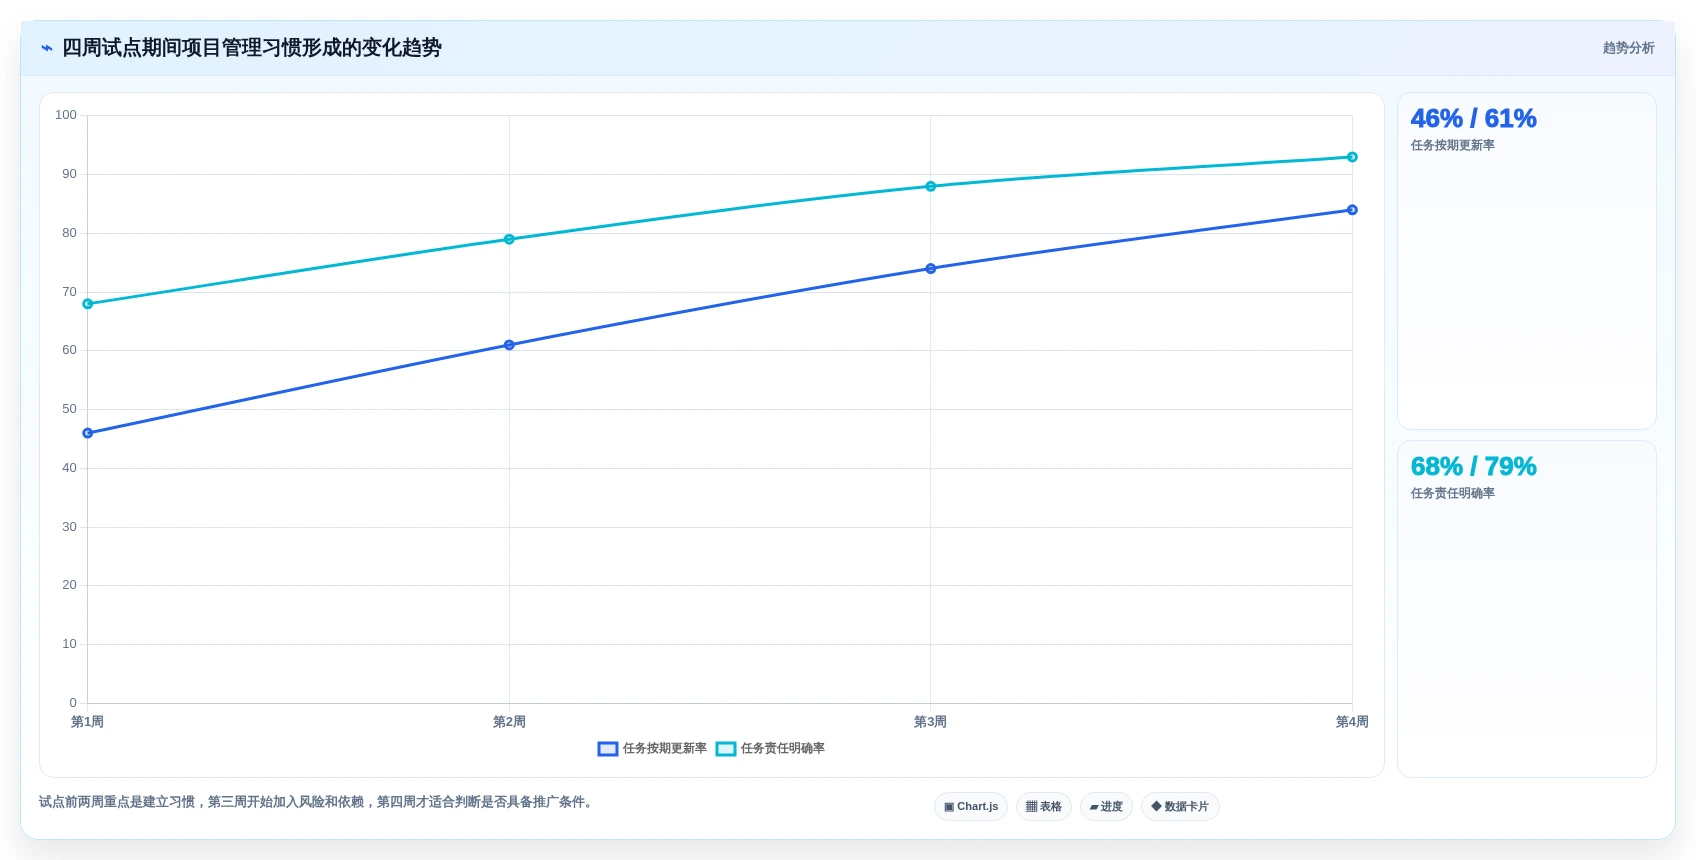
Task: Click the 任务责任明确率 card caption
Action: (x=1452, y=494)
